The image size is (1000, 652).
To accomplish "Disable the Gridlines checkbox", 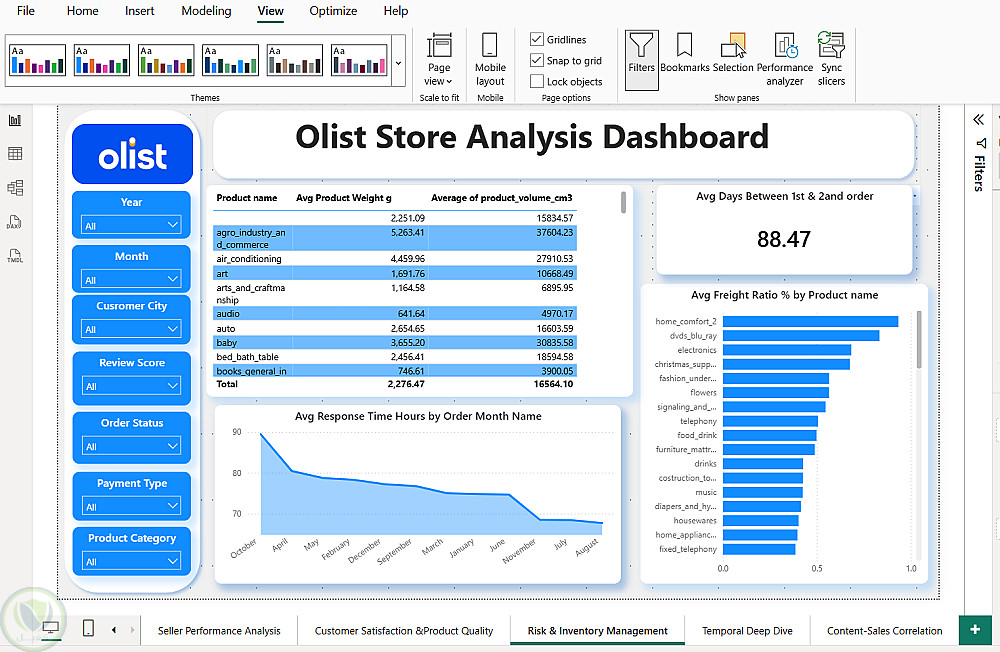I will click(x=536, y=40).
